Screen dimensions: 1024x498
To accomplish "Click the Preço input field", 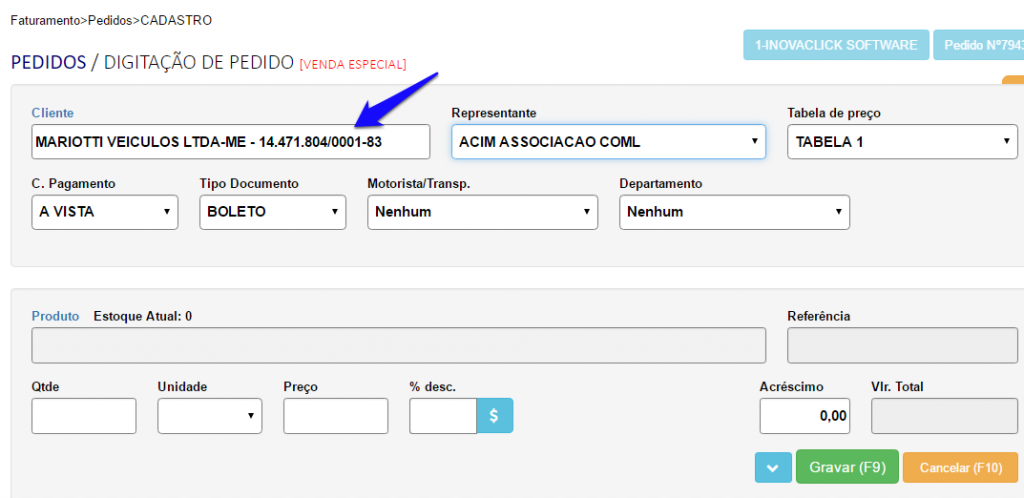I will point(335,416).
